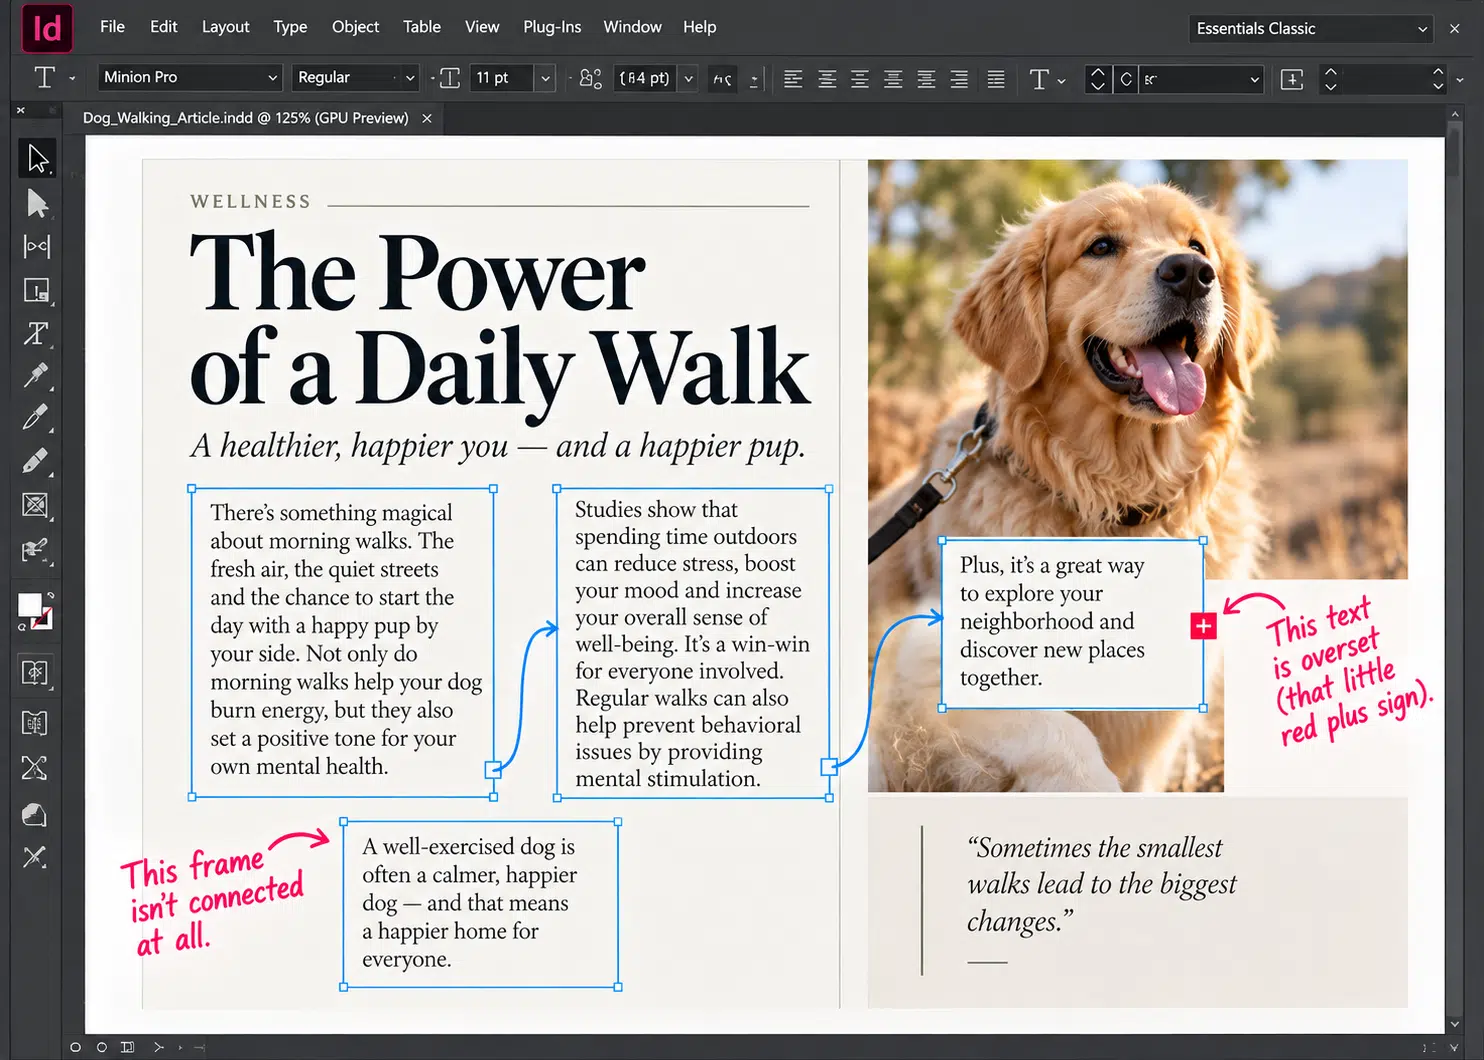Select the black arrow Selection tool
The image size is (1484, 1060).
tap(37, 158)
